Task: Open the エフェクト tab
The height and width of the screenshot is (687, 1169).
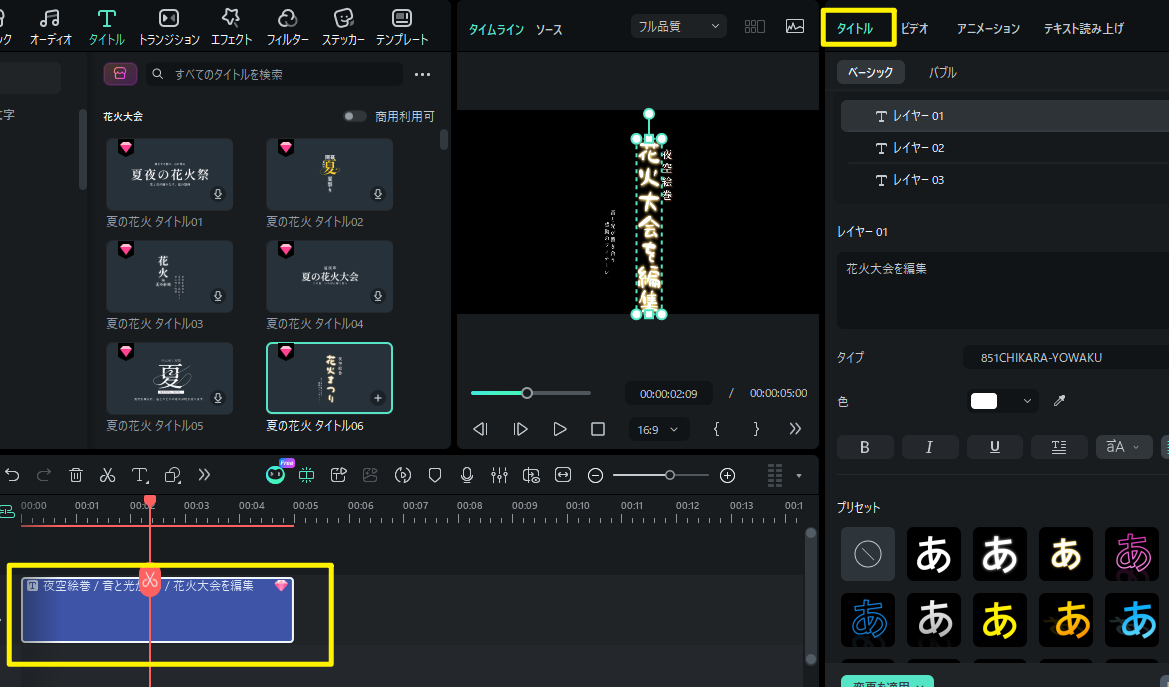Action: (231, 27)
